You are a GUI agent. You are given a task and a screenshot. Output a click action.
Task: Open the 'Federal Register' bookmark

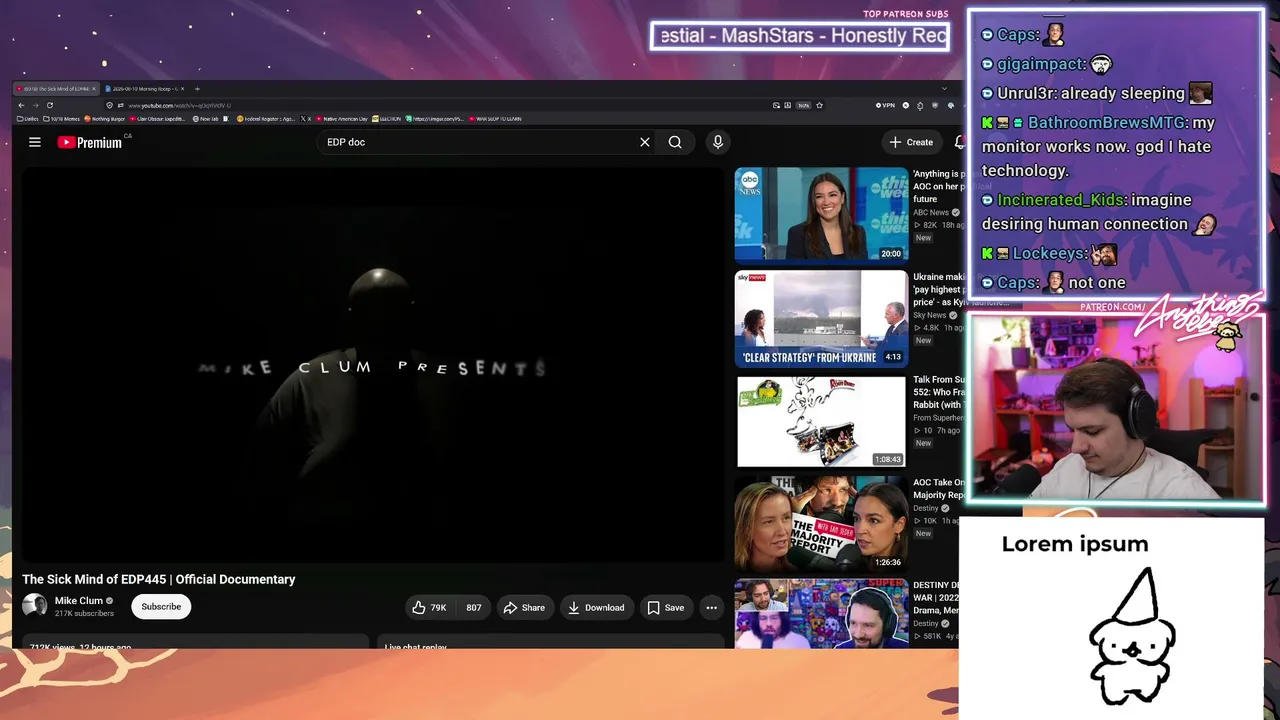point(266,119)
